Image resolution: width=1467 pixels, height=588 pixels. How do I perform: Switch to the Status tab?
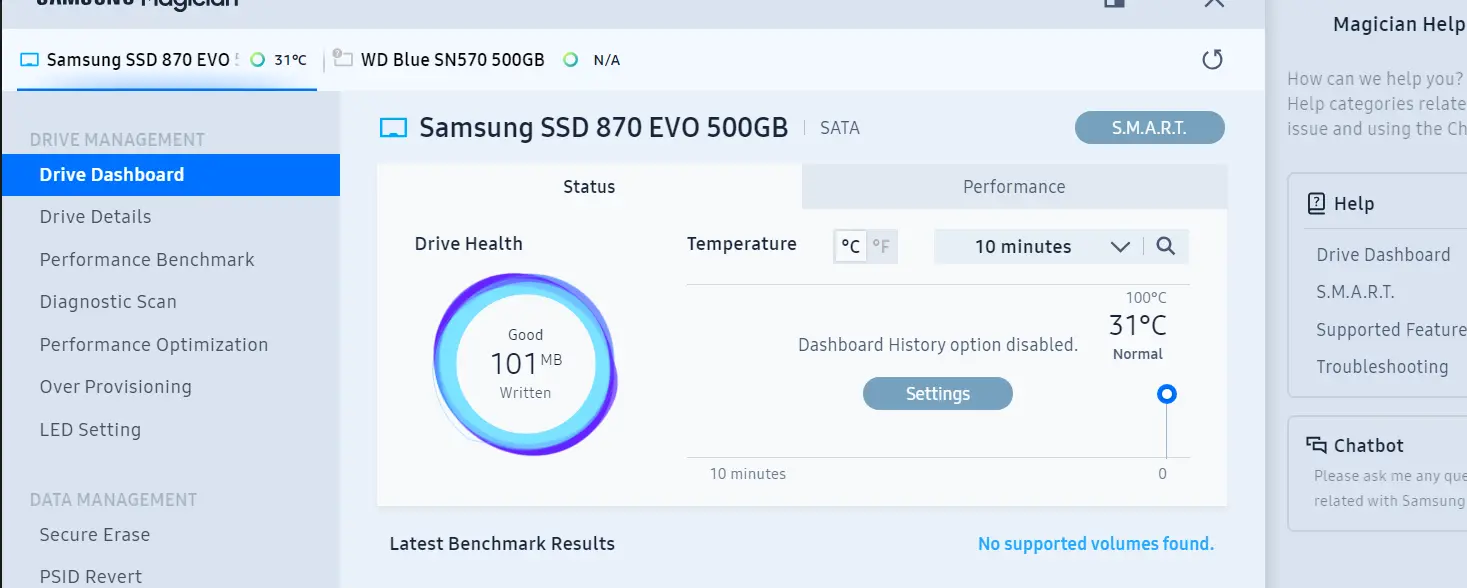click(x=589, y=187)
